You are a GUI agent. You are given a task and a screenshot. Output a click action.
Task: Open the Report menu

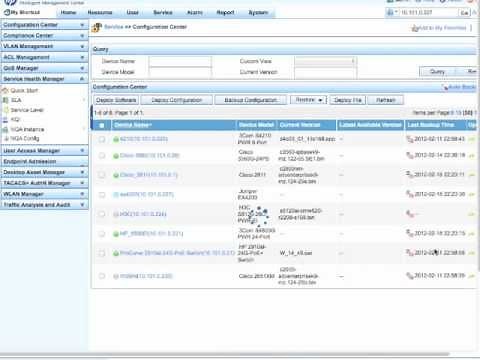pyautogui.click(x=225, y=13)
